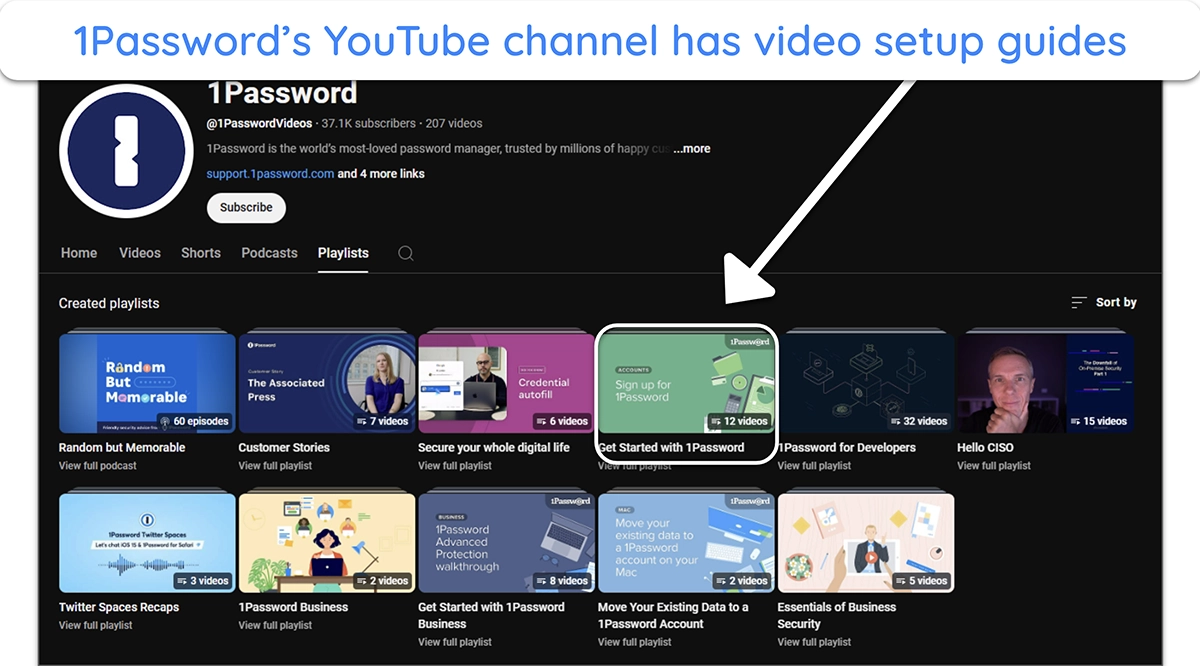Switch to the Videos tab

tap(140, 253)
